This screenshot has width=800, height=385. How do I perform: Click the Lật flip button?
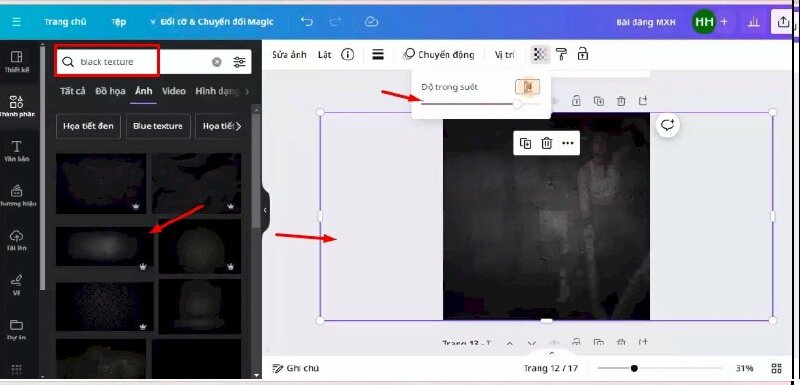click(x=324, y=55)
